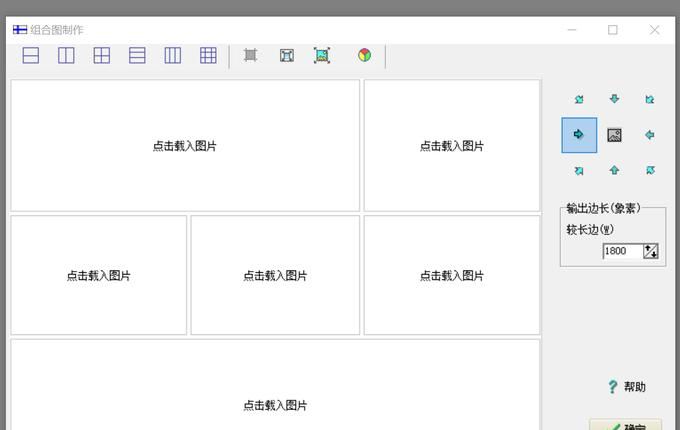Click the highlighted right-pointing arrow button
The width and height of the screenshot is (680, 430).
tap(579, 135)
